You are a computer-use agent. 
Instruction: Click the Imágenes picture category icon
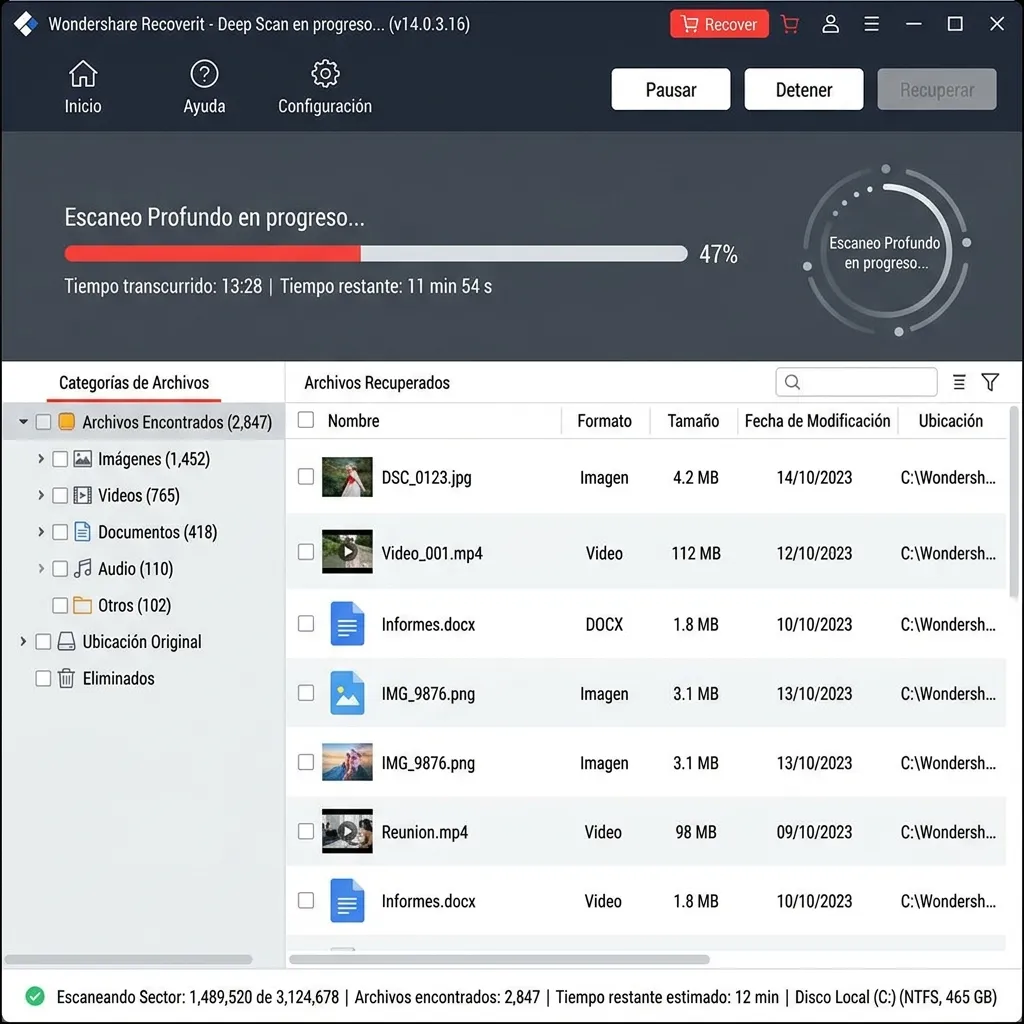tap(82, 458)
